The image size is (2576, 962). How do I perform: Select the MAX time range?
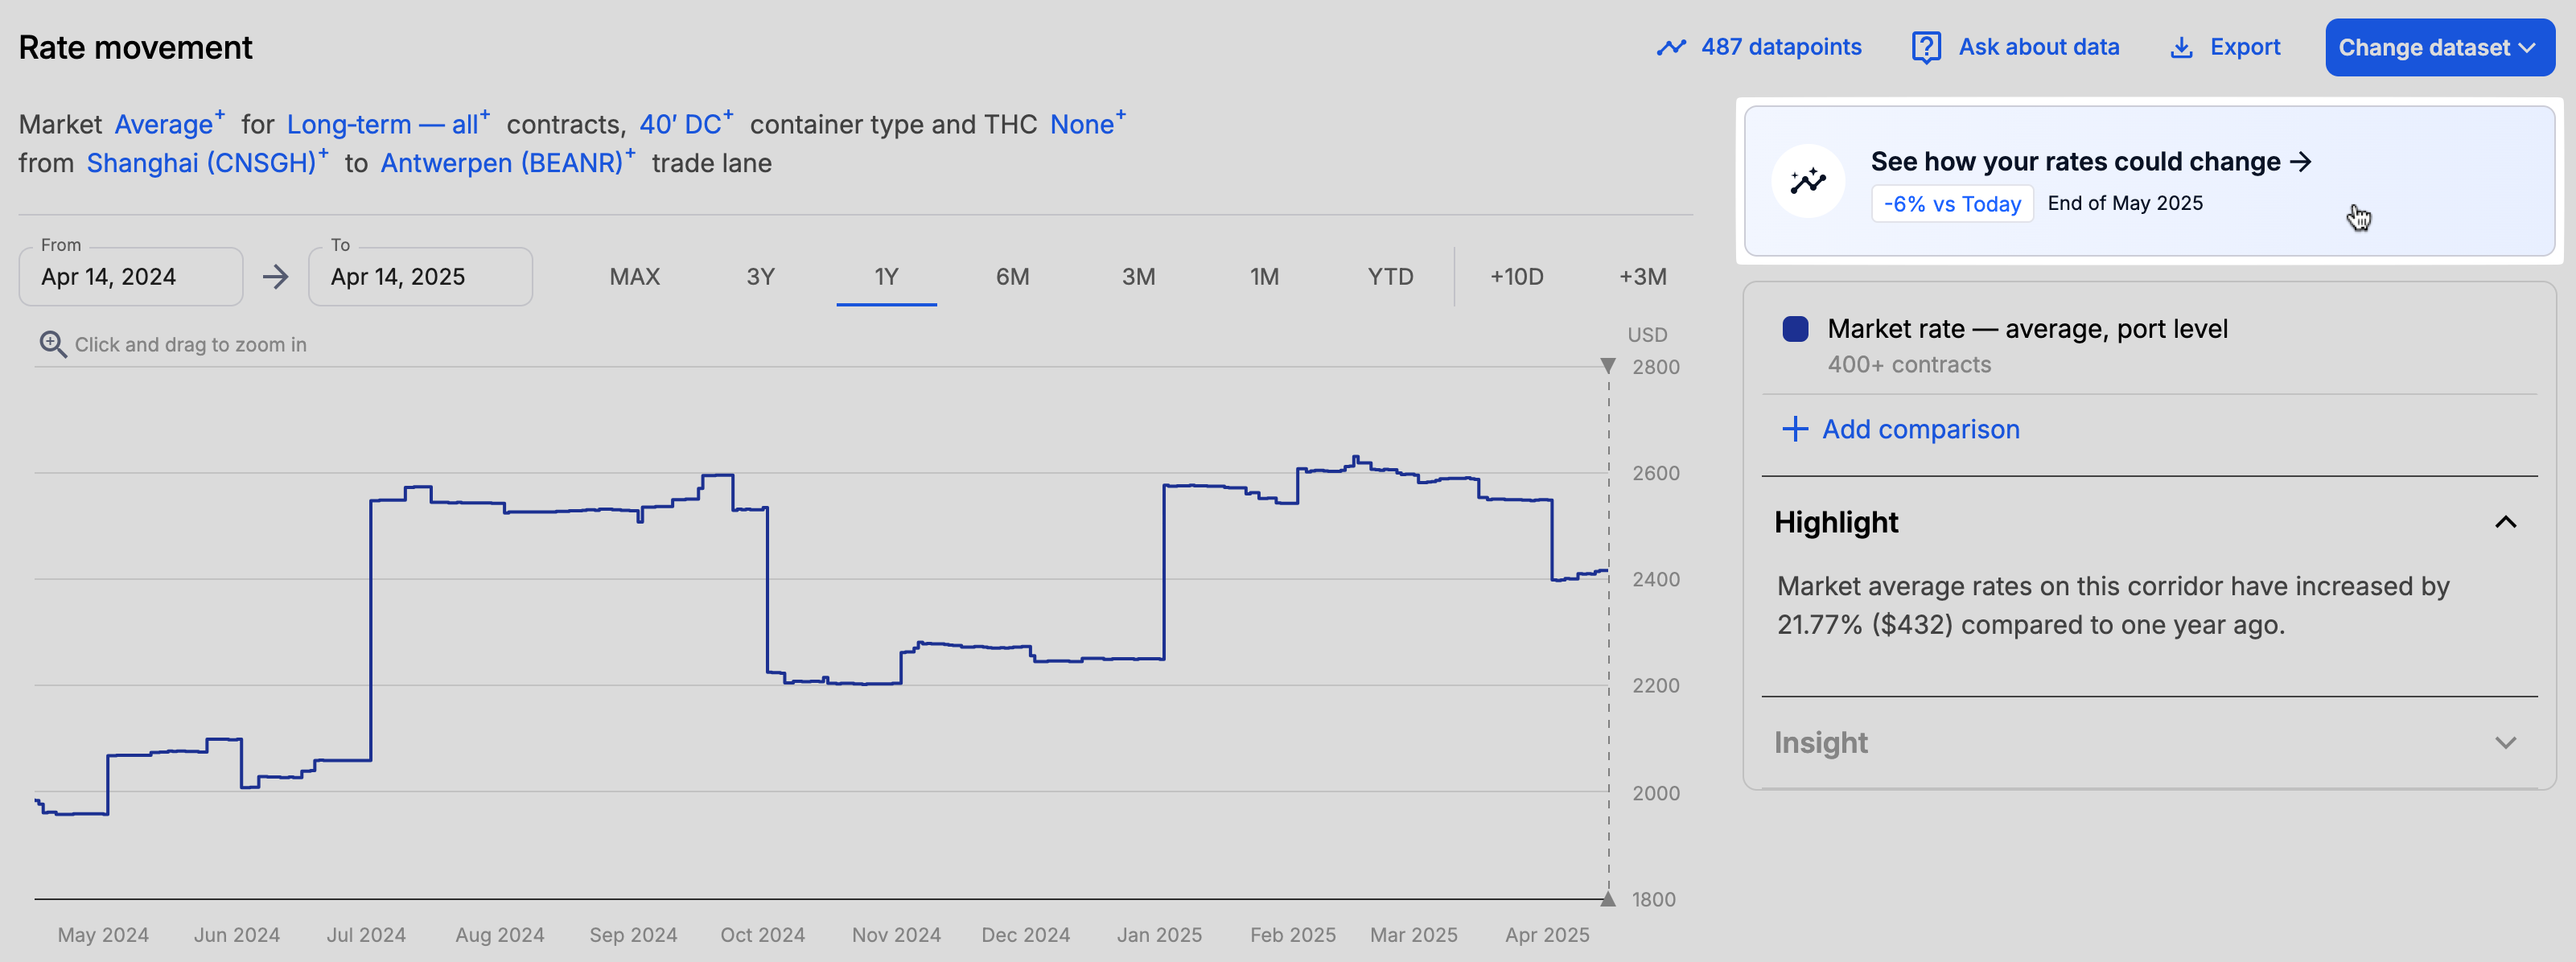pyautogui.click(x=635, y=277)
